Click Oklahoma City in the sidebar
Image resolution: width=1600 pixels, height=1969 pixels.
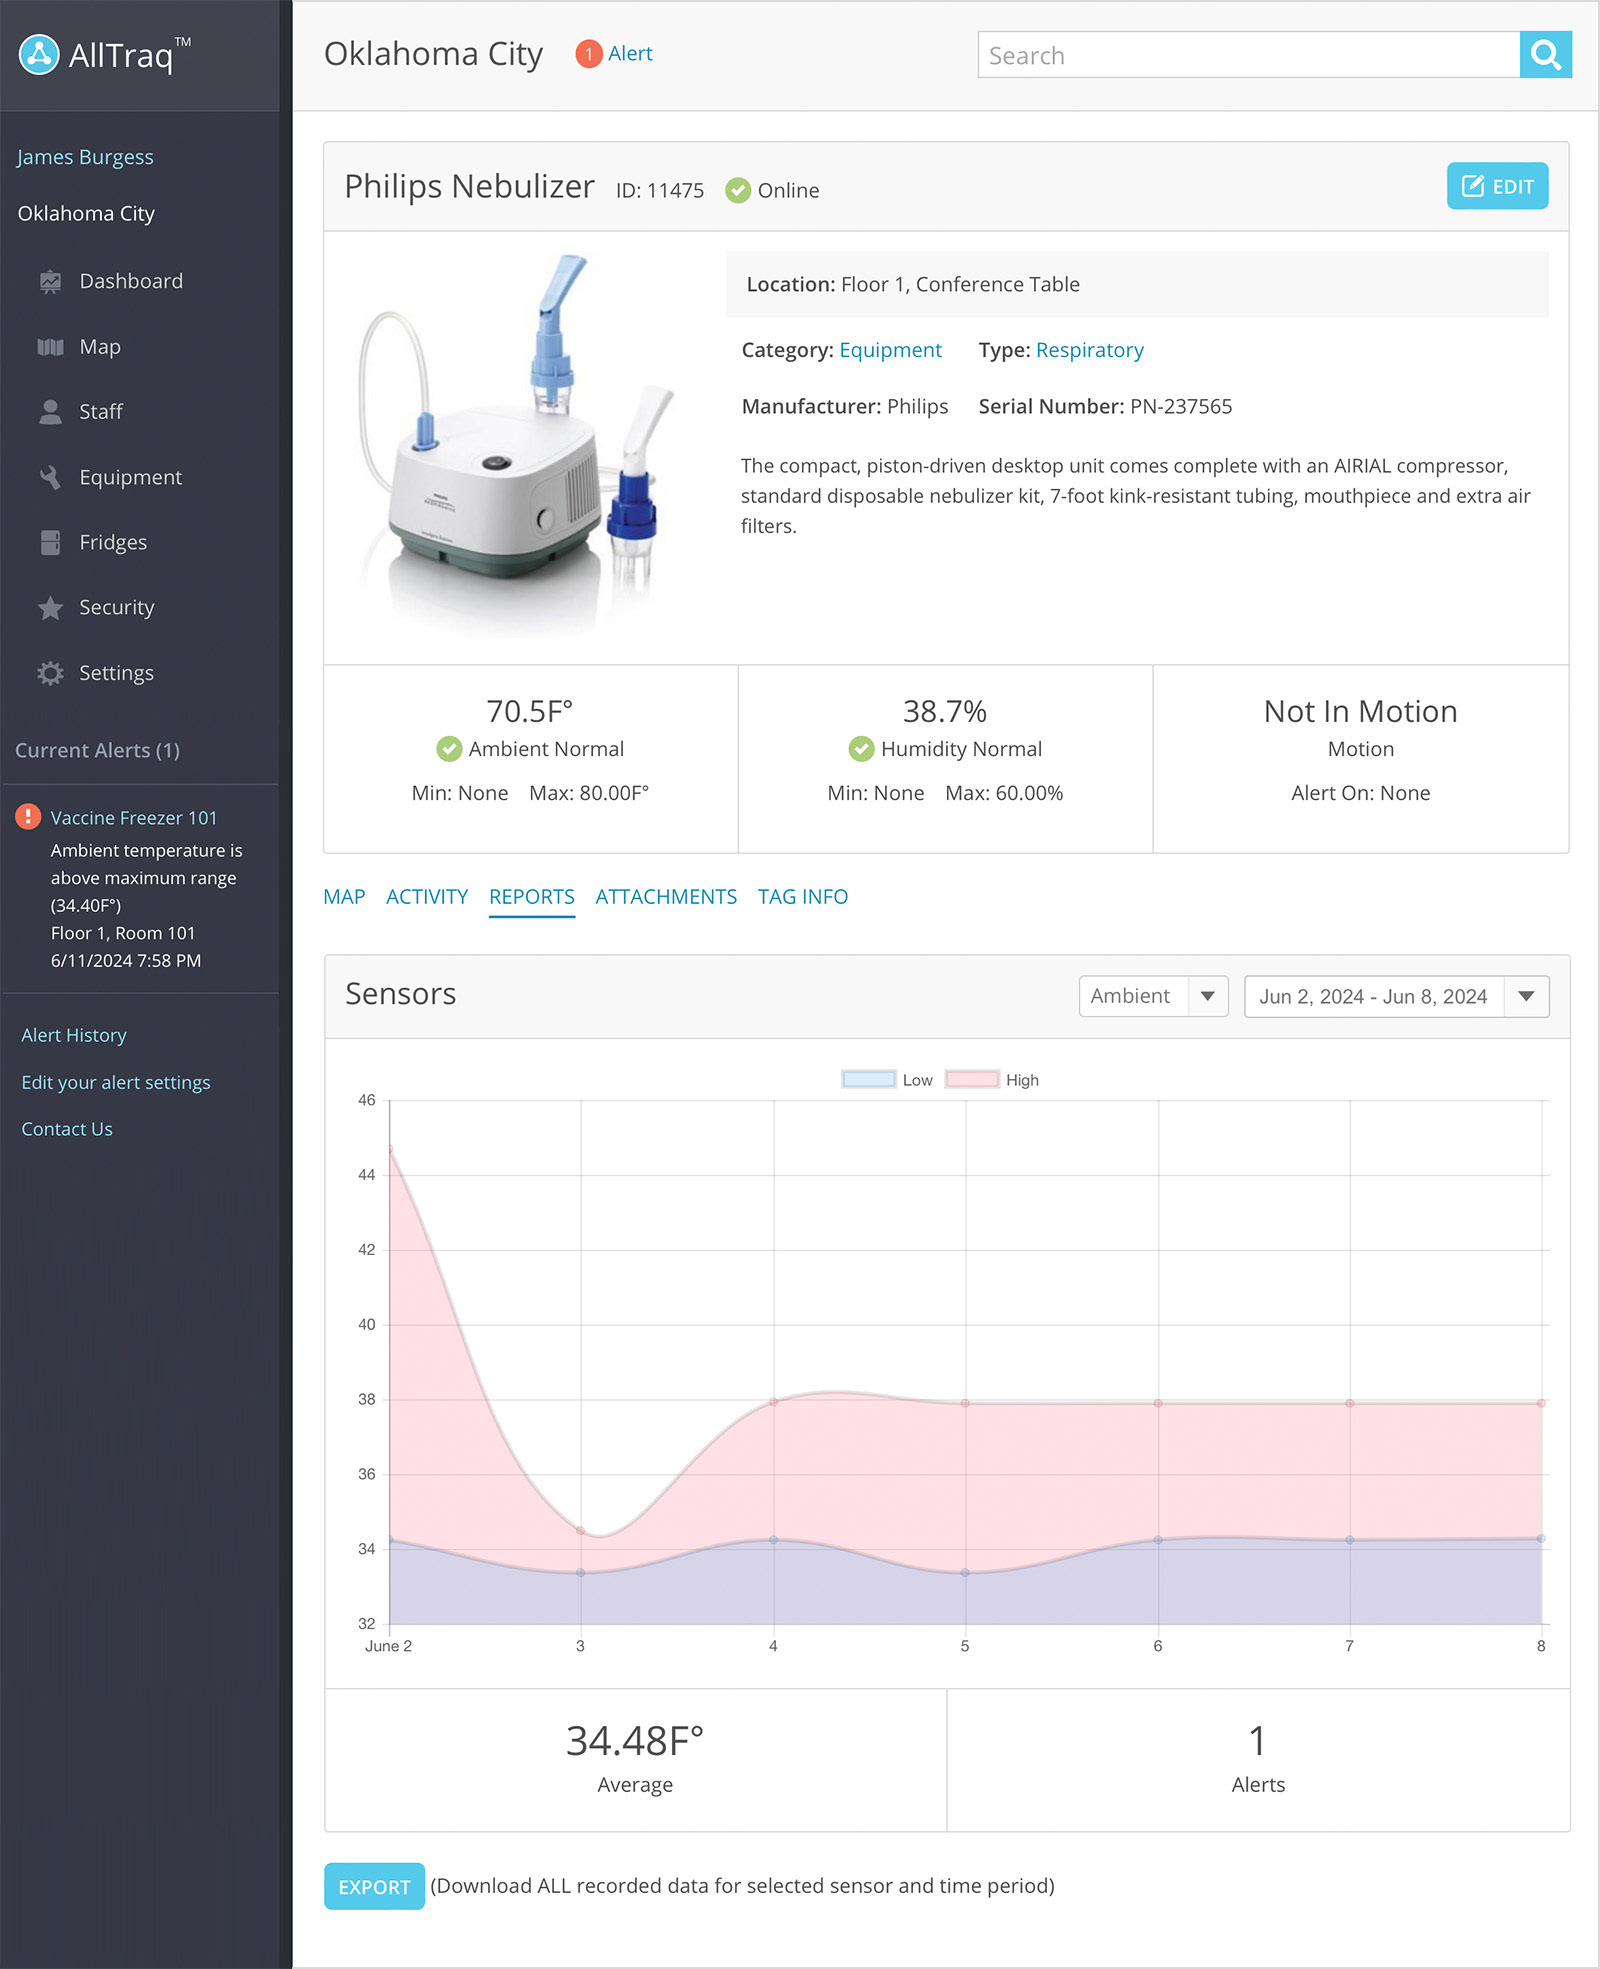(86, 214)
